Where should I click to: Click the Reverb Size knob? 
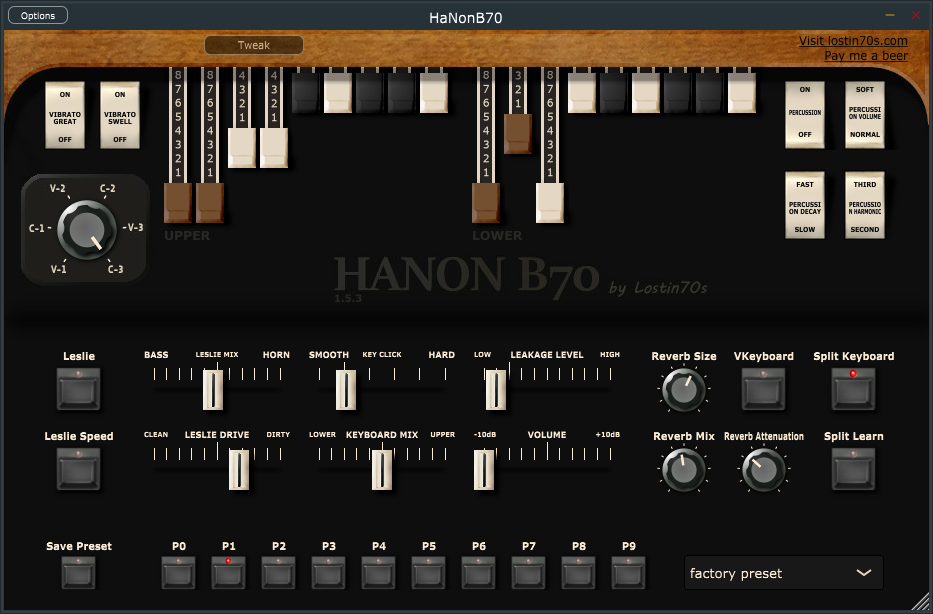click(684, 390)
